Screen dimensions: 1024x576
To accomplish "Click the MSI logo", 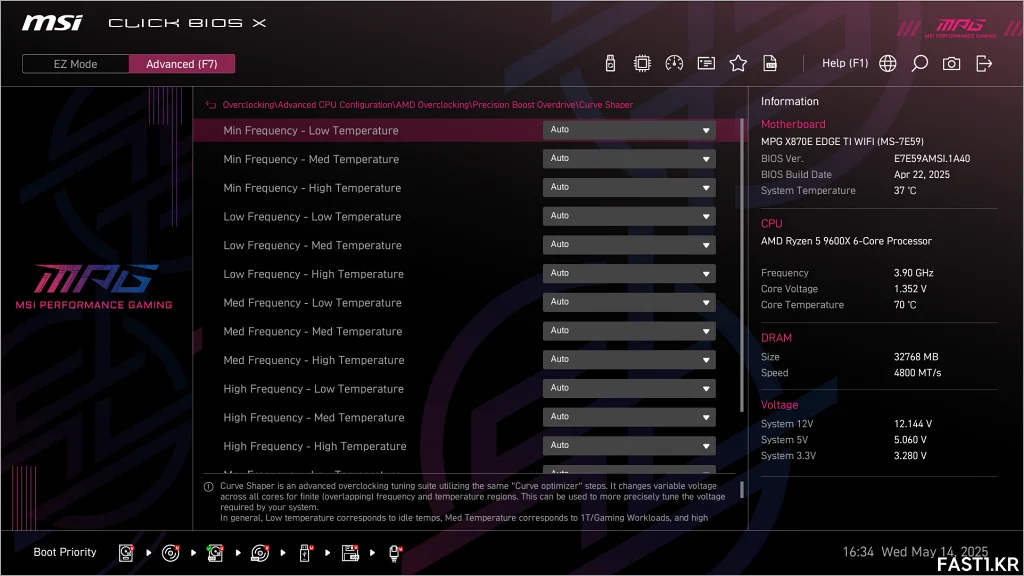I will point(52,23).
